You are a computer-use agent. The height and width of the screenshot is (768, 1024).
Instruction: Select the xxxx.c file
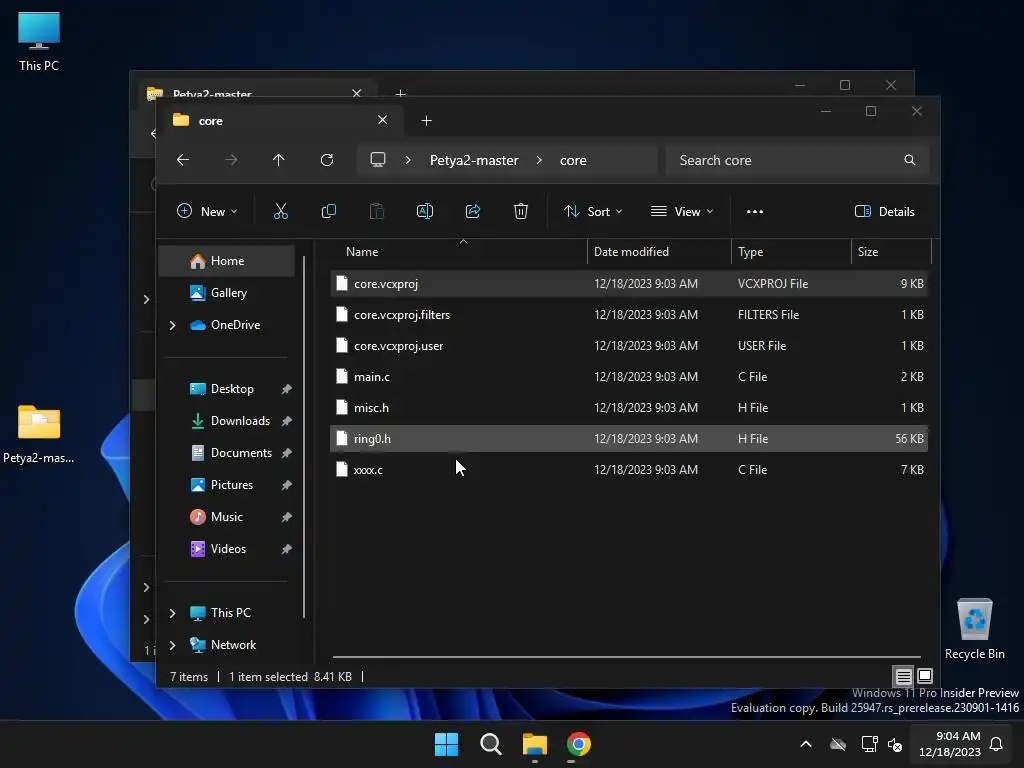point(628,470)
